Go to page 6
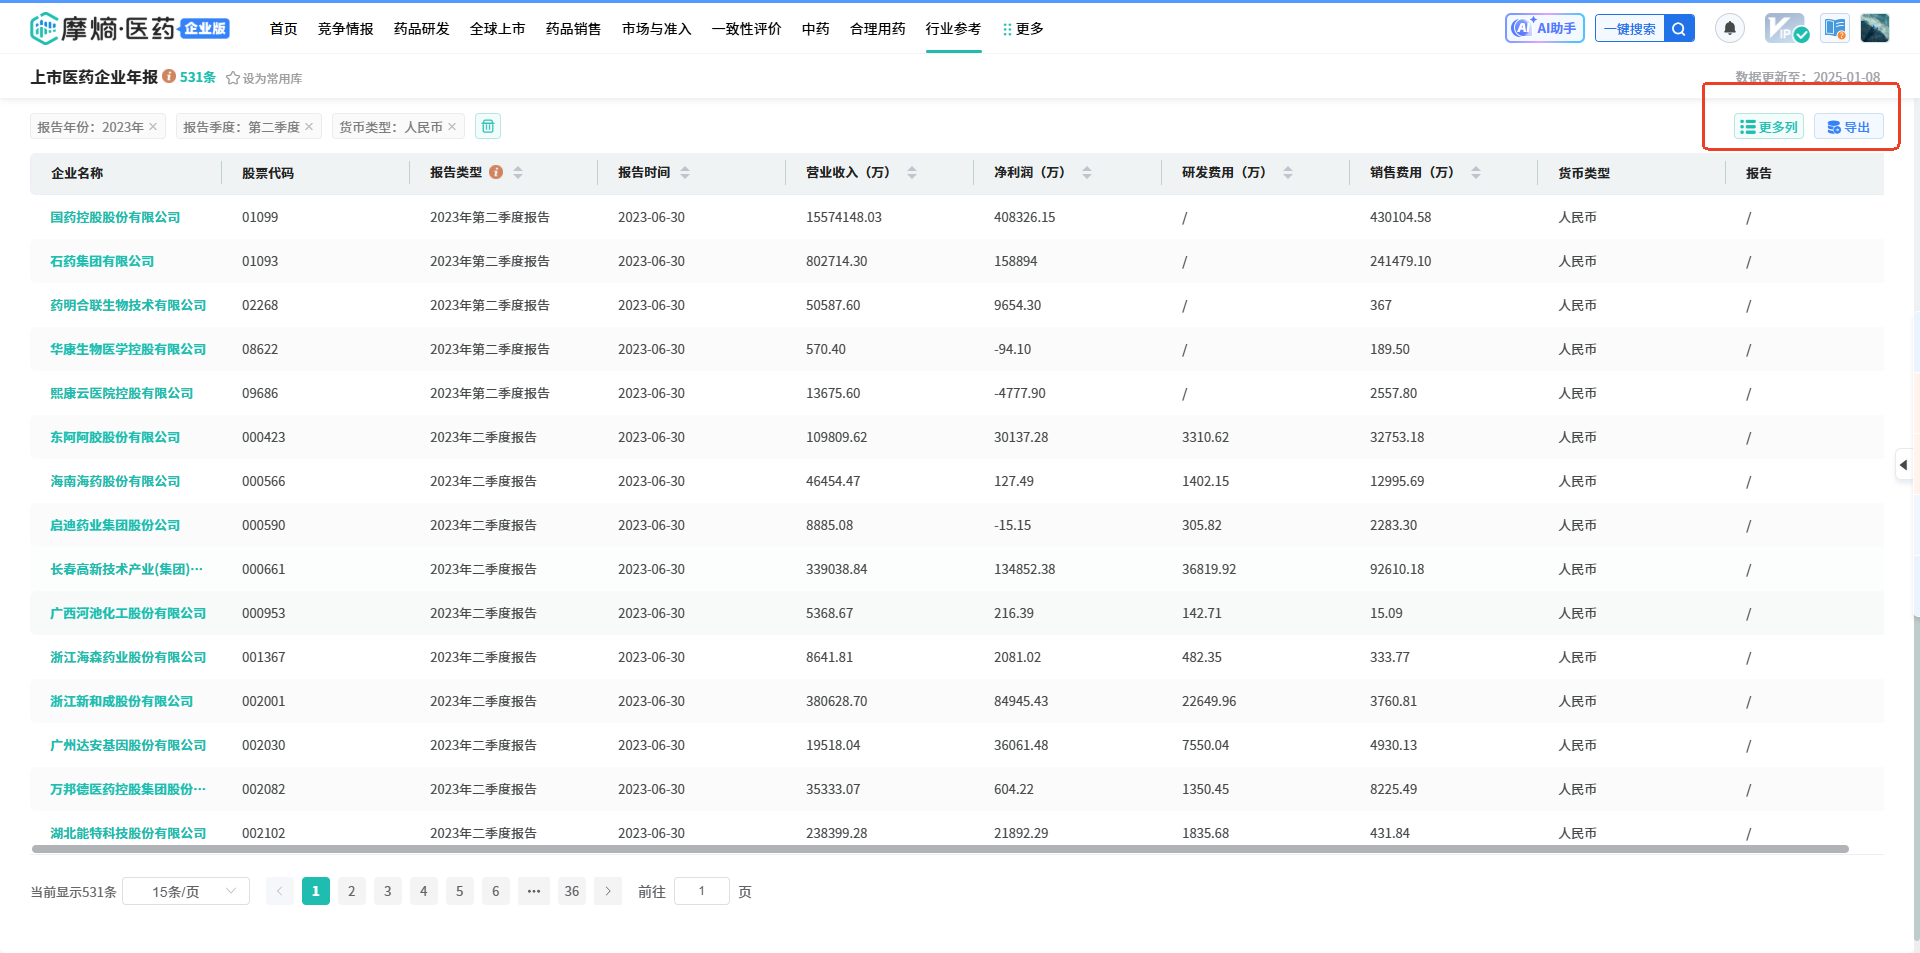The image size is (1920, 953). [496, 891]
